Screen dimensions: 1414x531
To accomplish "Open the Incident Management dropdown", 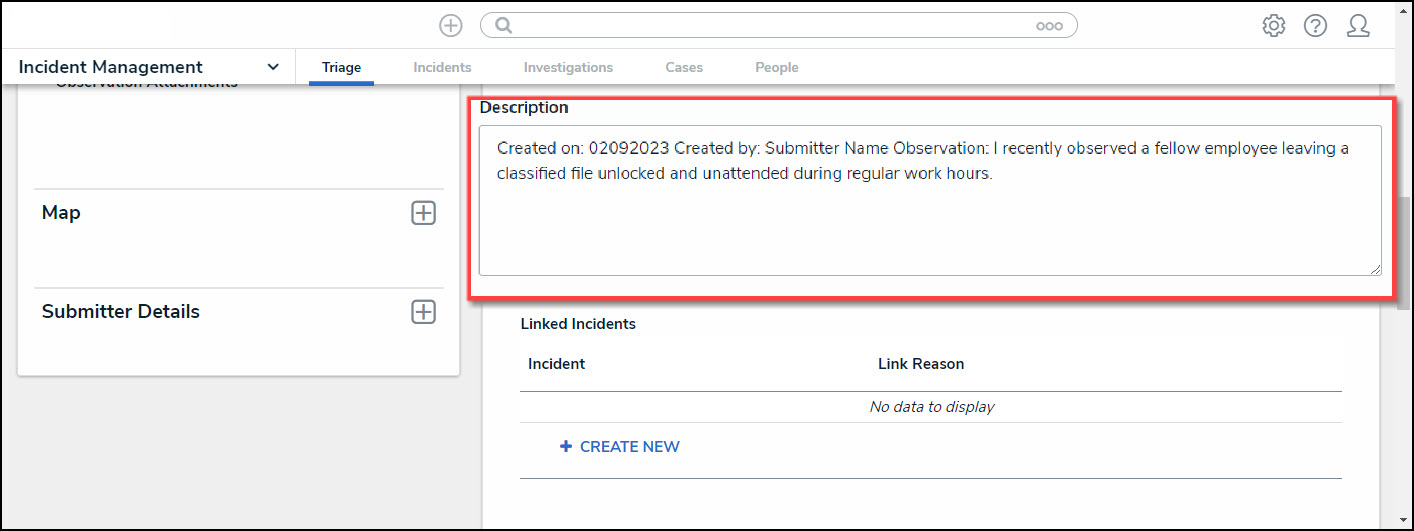I will click(150, 67).
